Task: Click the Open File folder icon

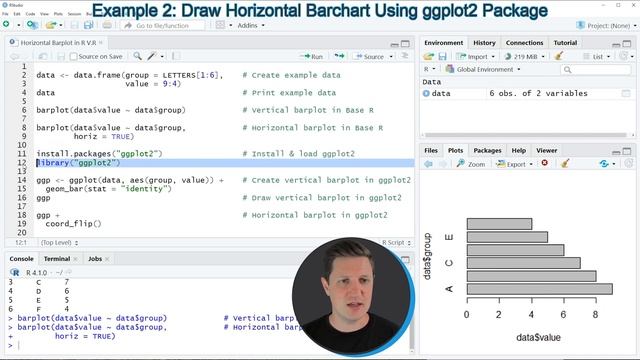Action: 51,25
